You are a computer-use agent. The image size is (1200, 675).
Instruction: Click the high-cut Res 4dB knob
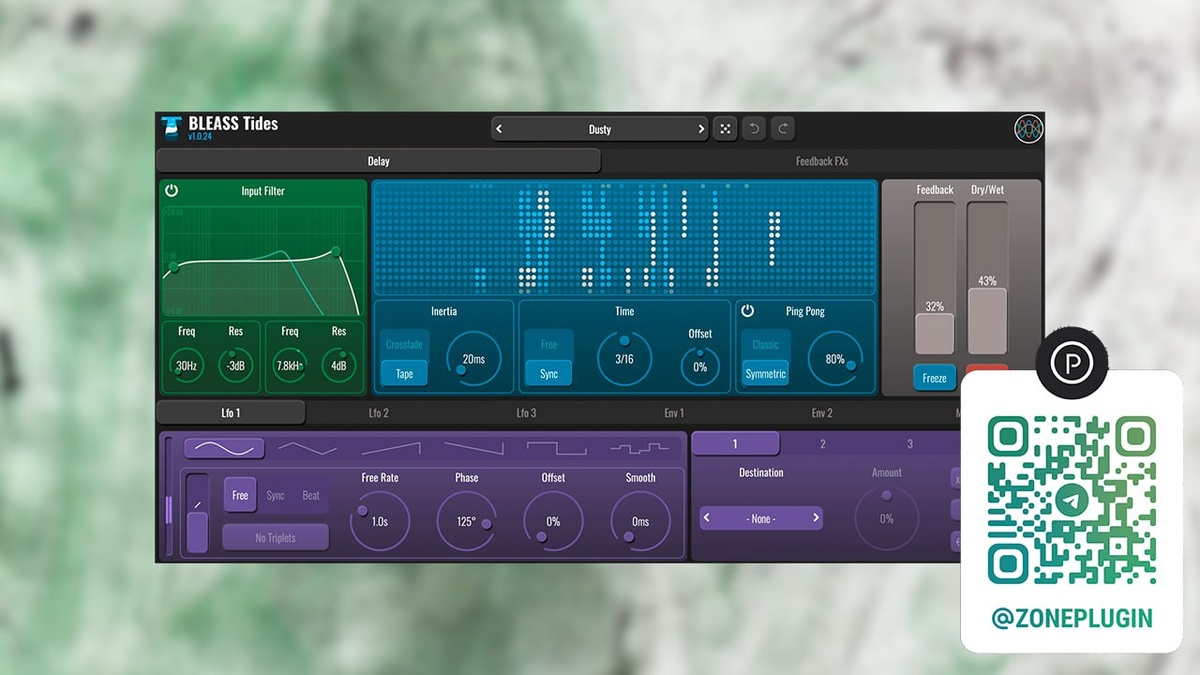click(339, 365)
